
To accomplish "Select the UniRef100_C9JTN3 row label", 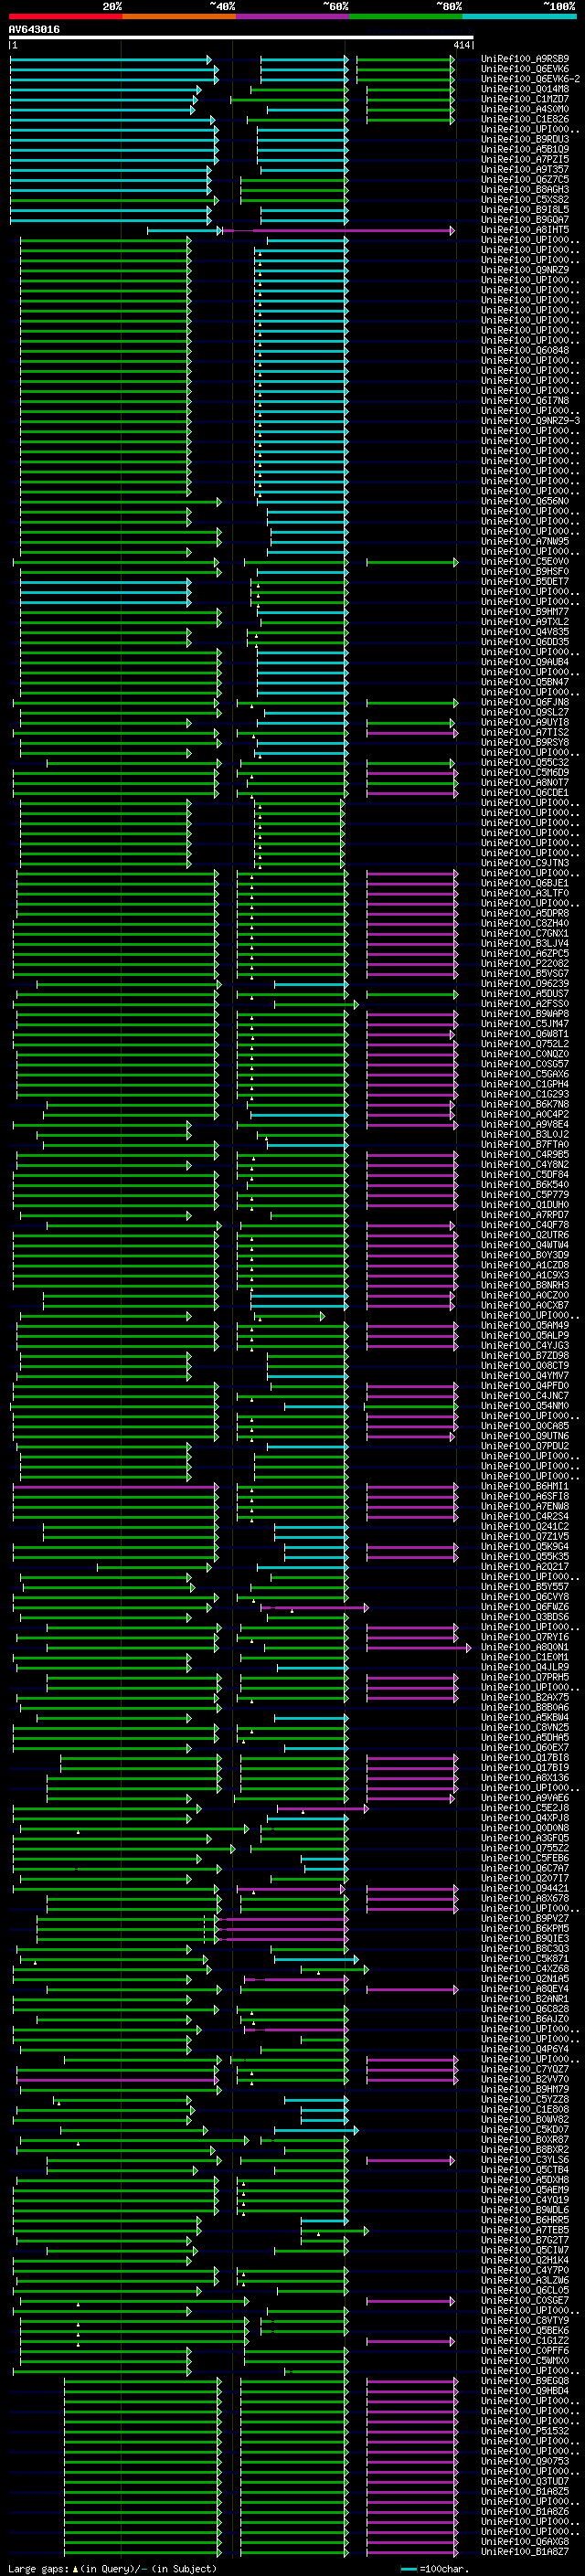I will coord(525,863).
